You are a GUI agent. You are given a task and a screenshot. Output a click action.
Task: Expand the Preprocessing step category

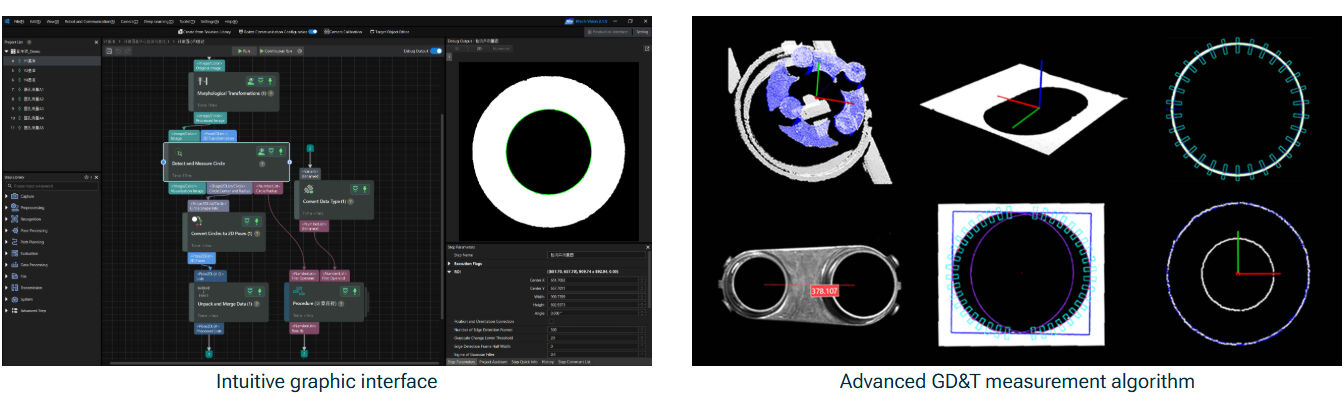pos(6,207)
